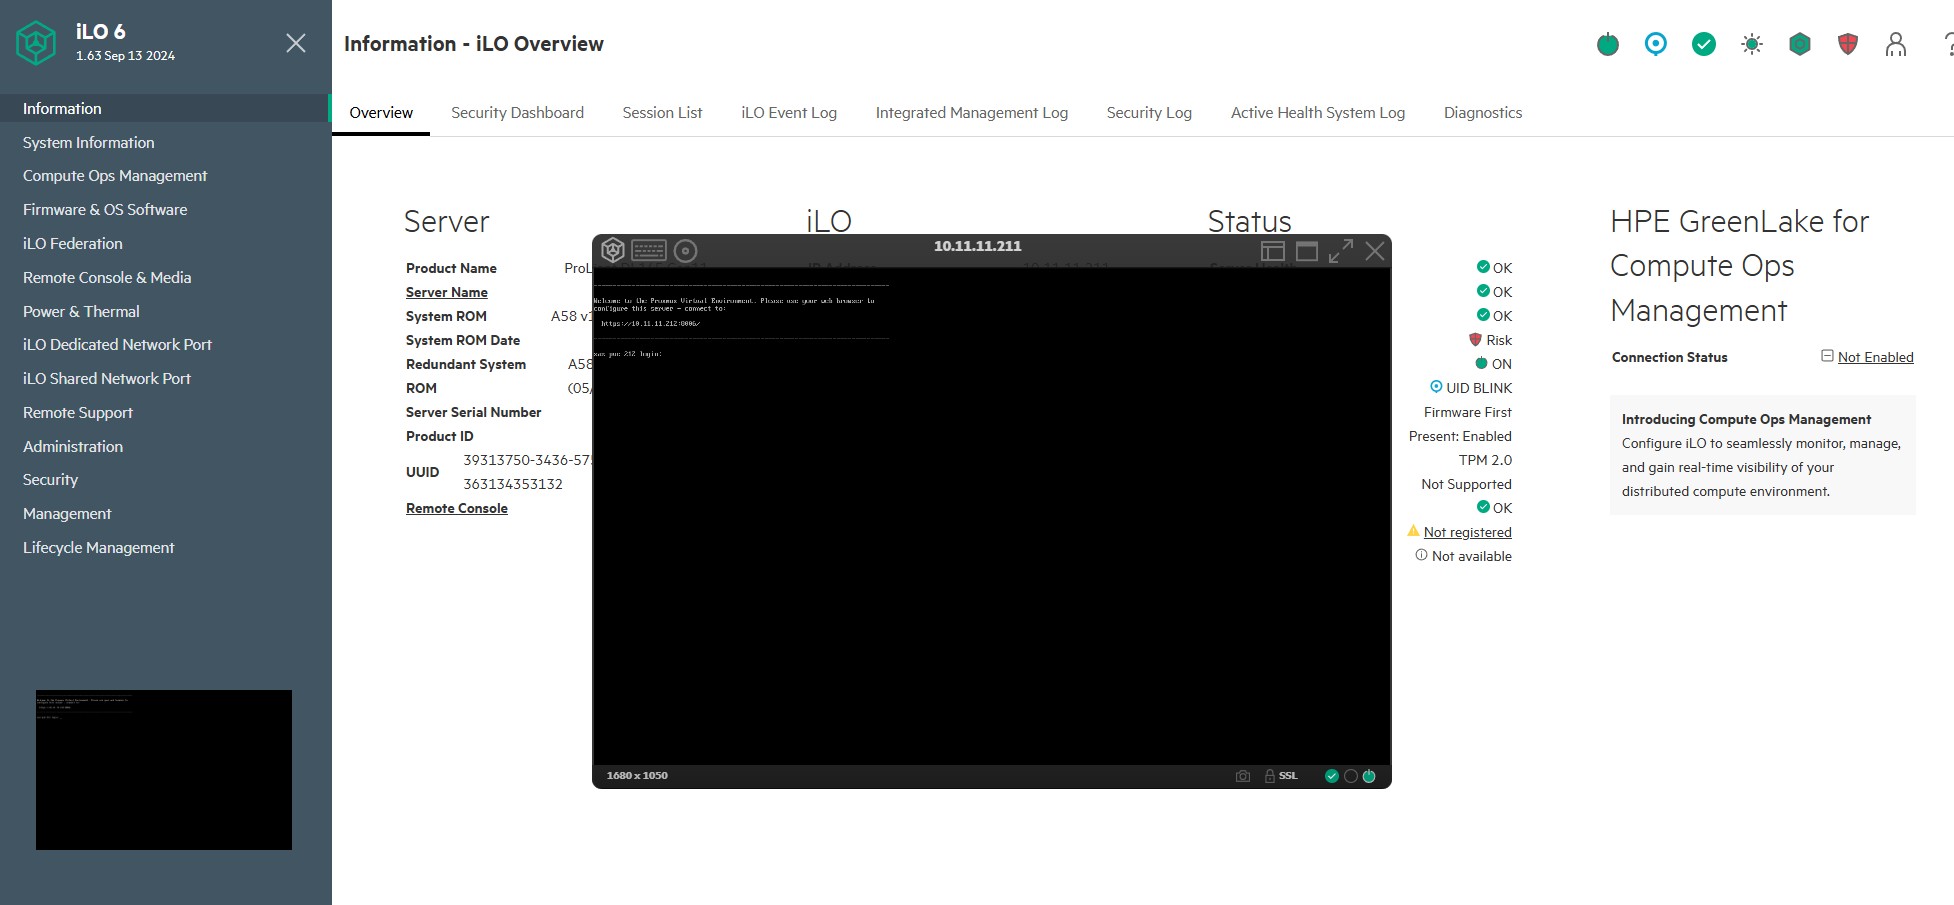Open the virtual media disc icon

685,250
